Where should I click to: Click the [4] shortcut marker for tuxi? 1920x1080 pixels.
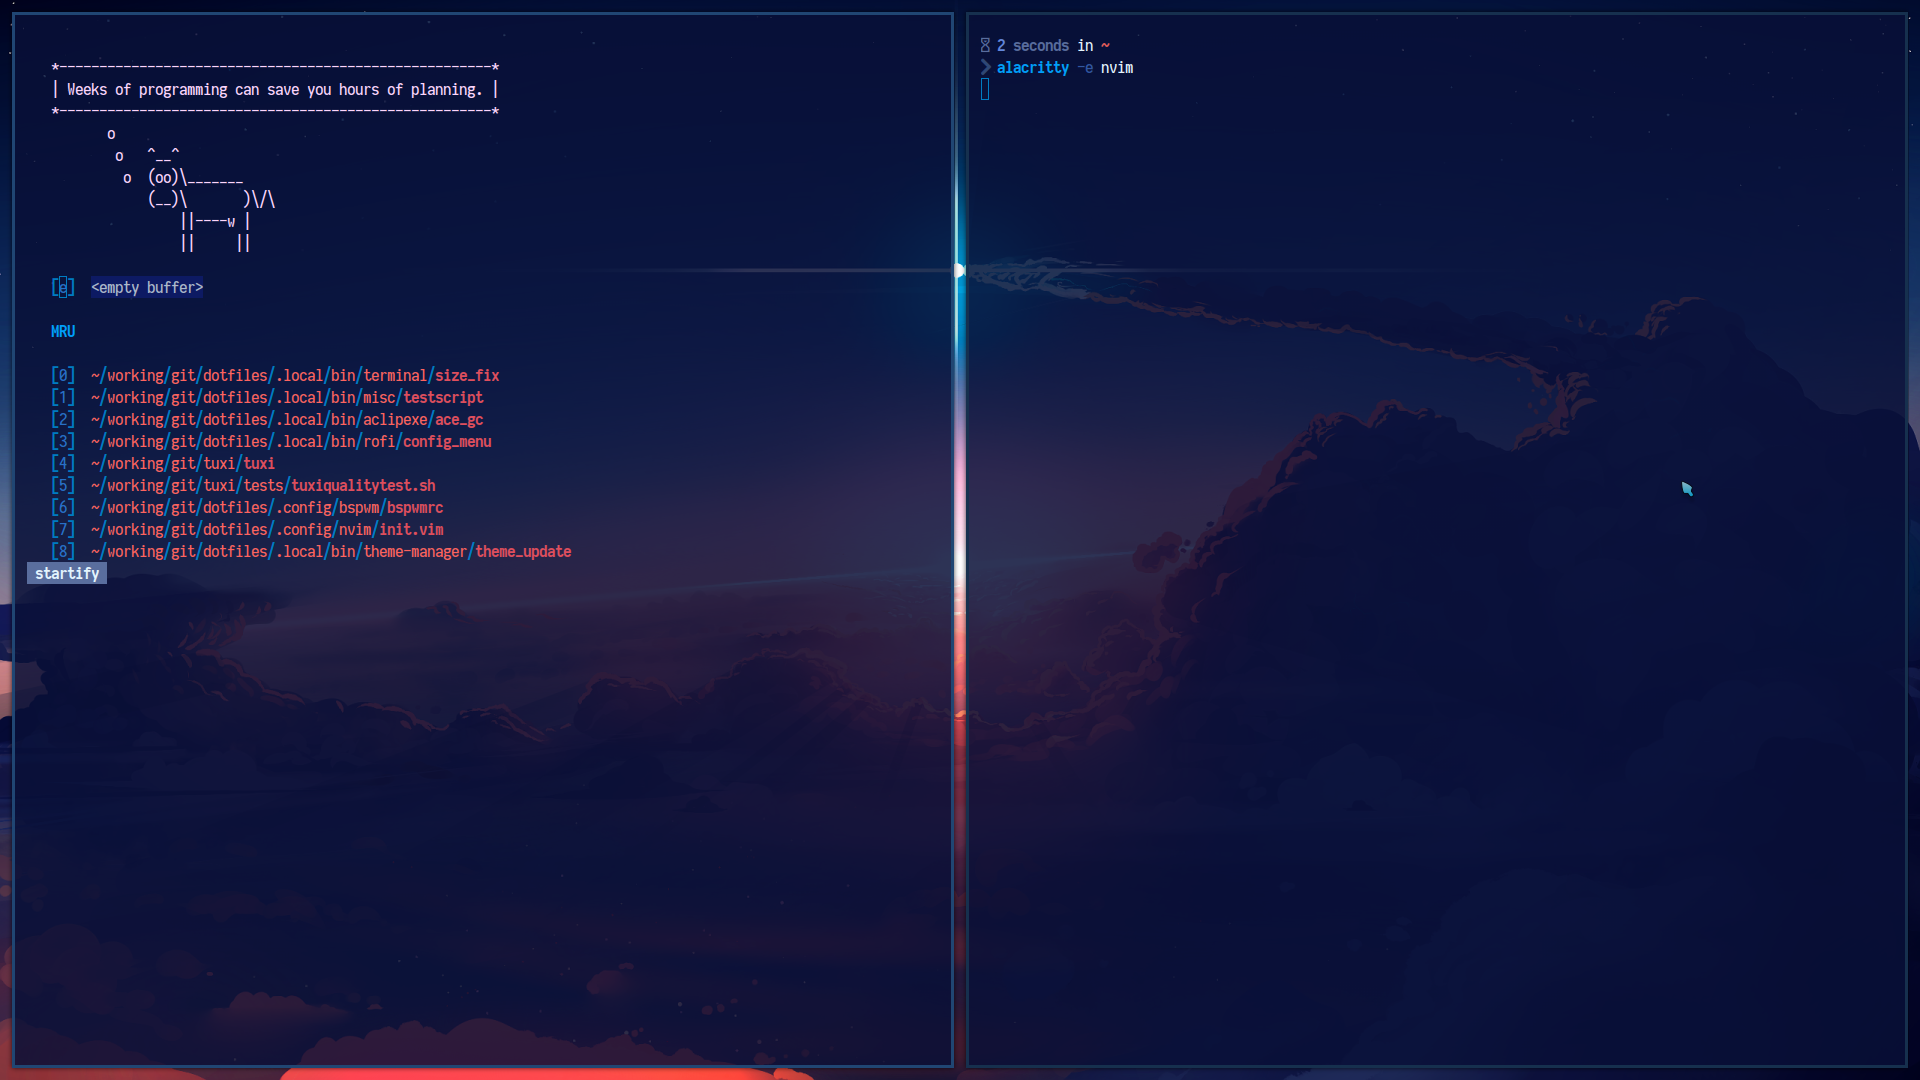coord(62,463)
